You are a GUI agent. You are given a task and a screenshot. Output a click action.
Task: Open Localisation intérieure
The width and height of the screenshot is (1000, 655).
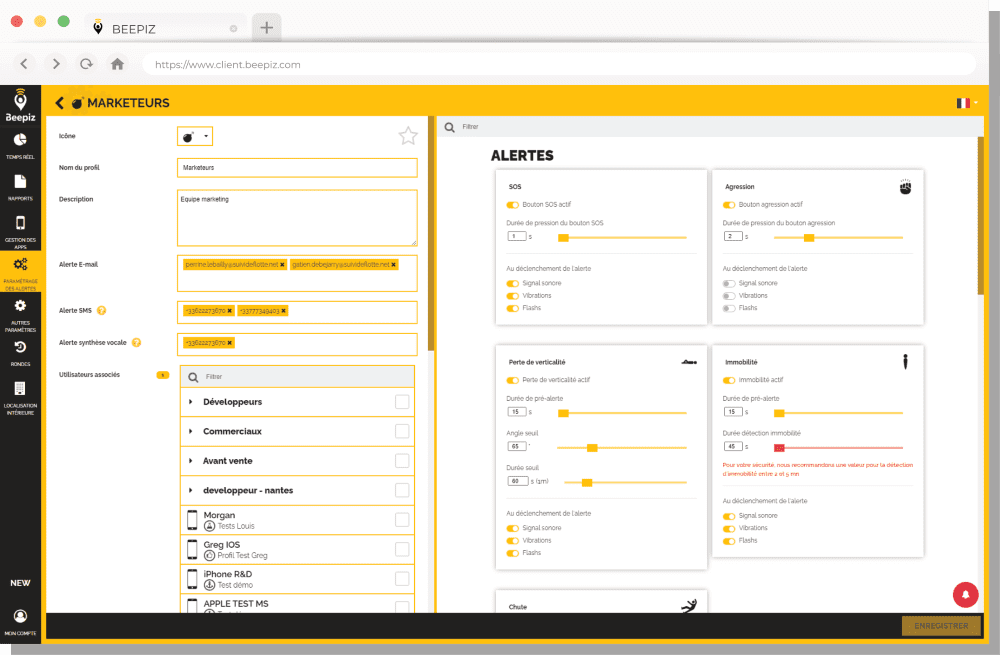click(x=20, y=392)
